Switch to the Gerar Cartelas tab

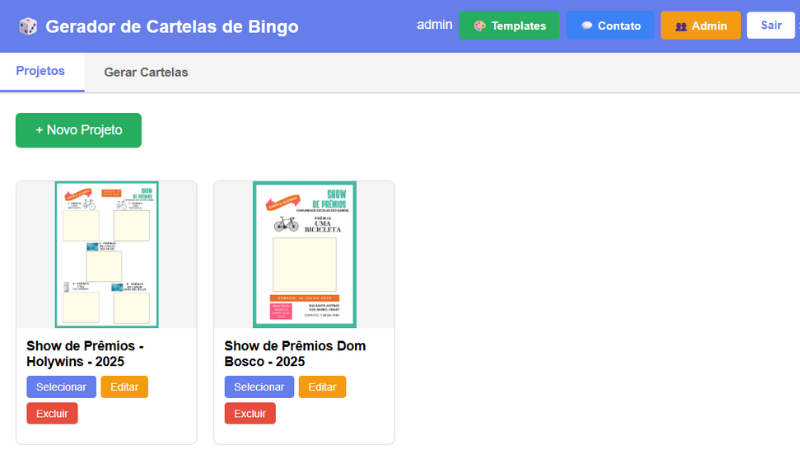point(146,72)
